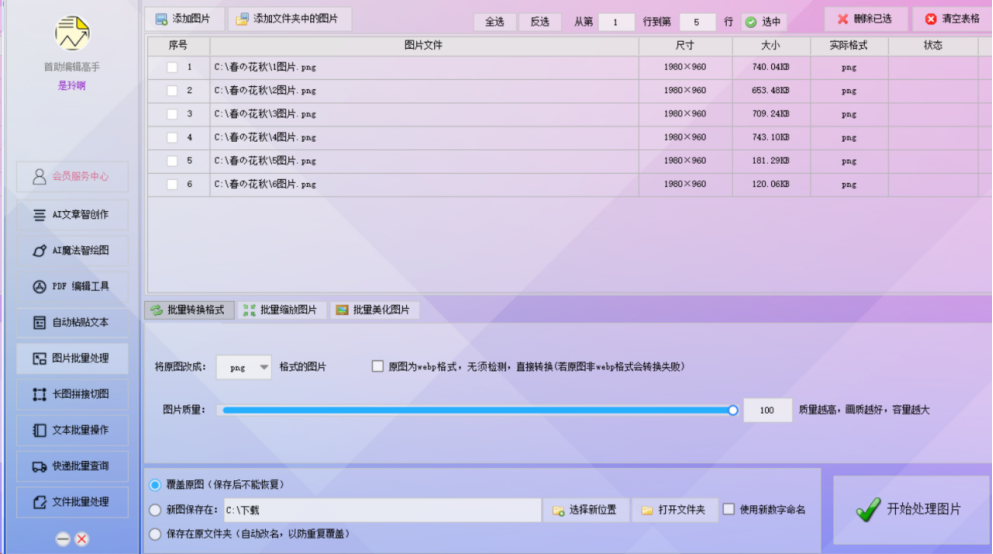
Task: Click the gray minimize circle icon in the sidebar
Action: pyautogui.click(x=63, y=539)
